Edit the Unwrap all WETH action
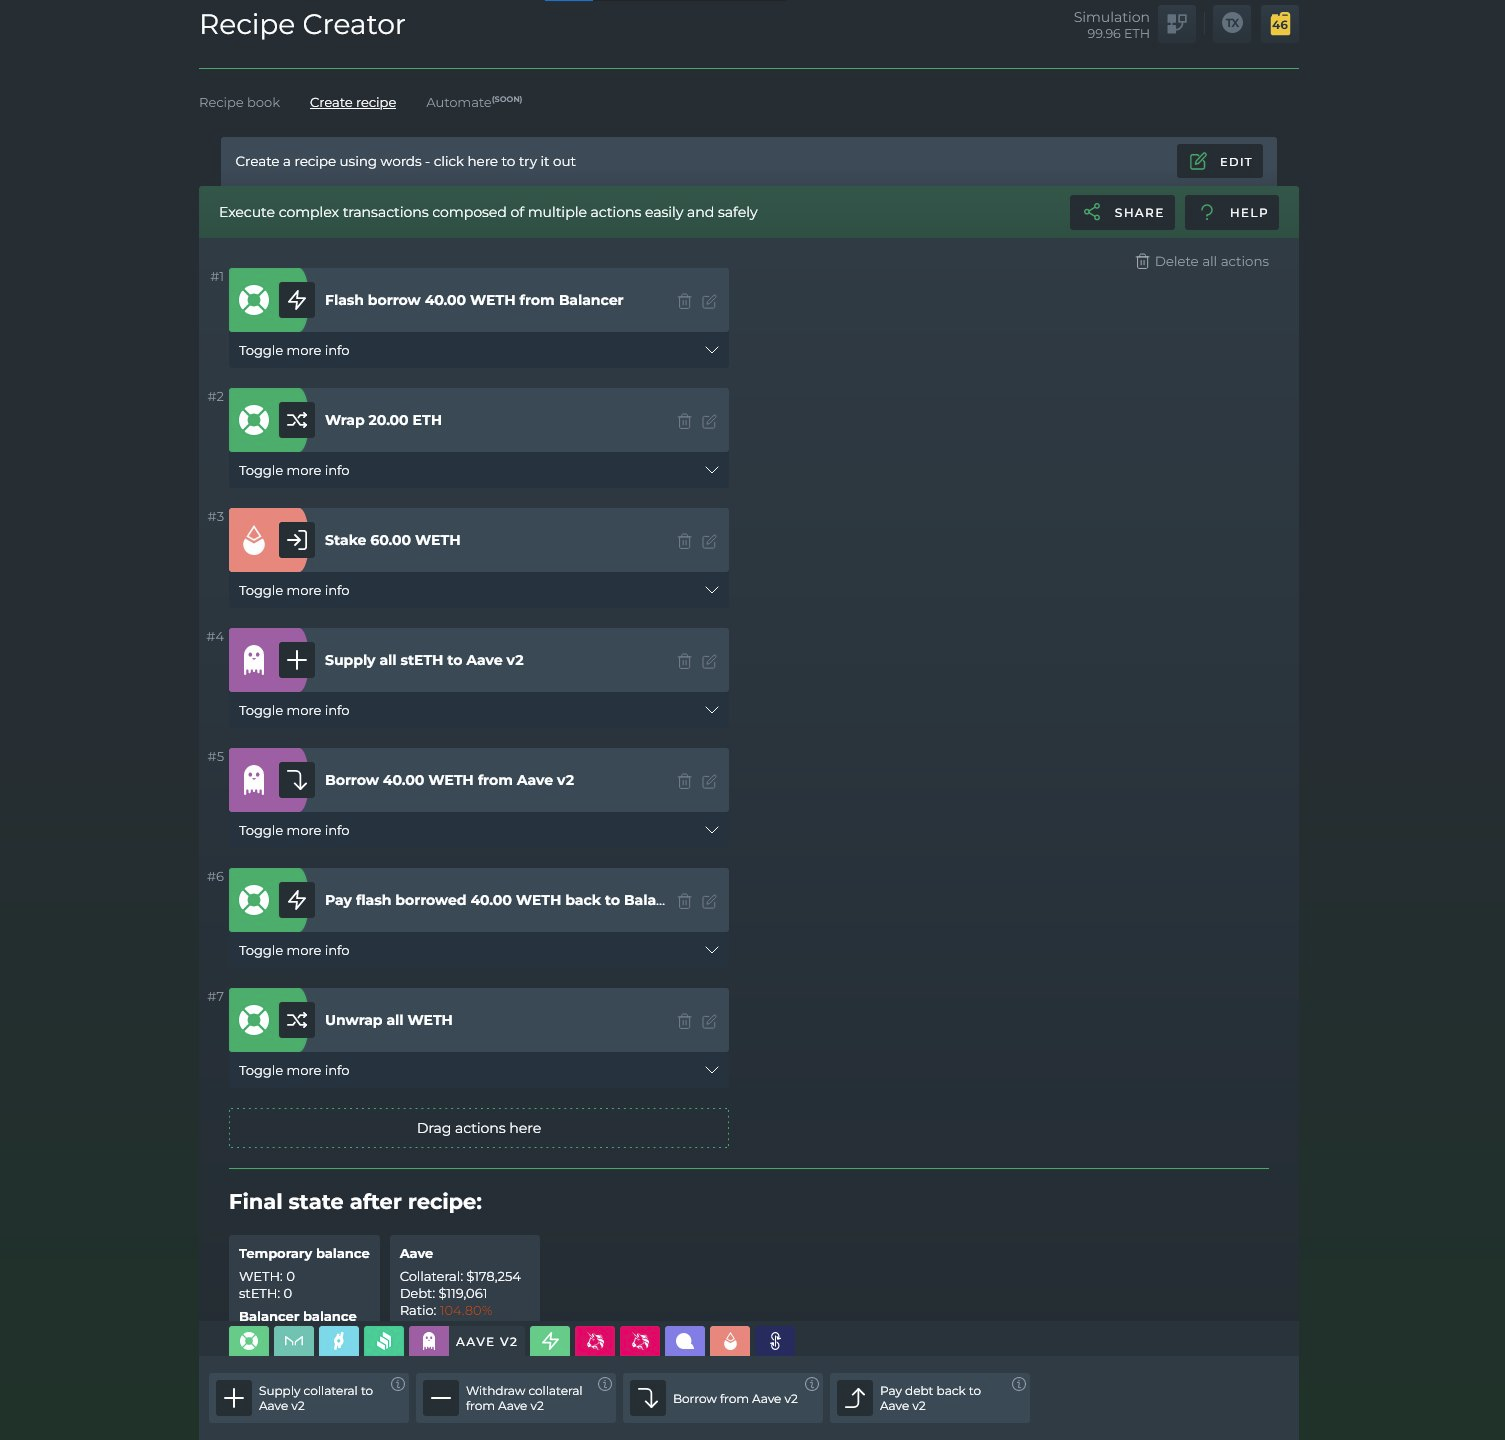This screenshot has width=1505, height=1440. [x=709, y=1021]
